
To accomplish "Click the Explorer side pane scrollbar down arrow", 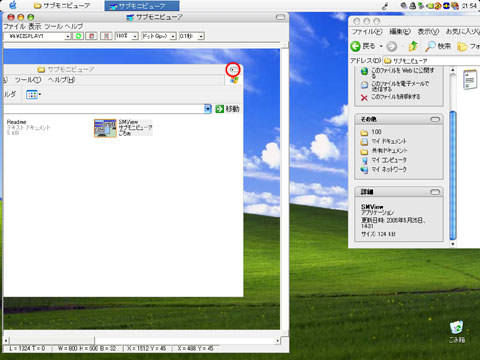I will 453,244.
